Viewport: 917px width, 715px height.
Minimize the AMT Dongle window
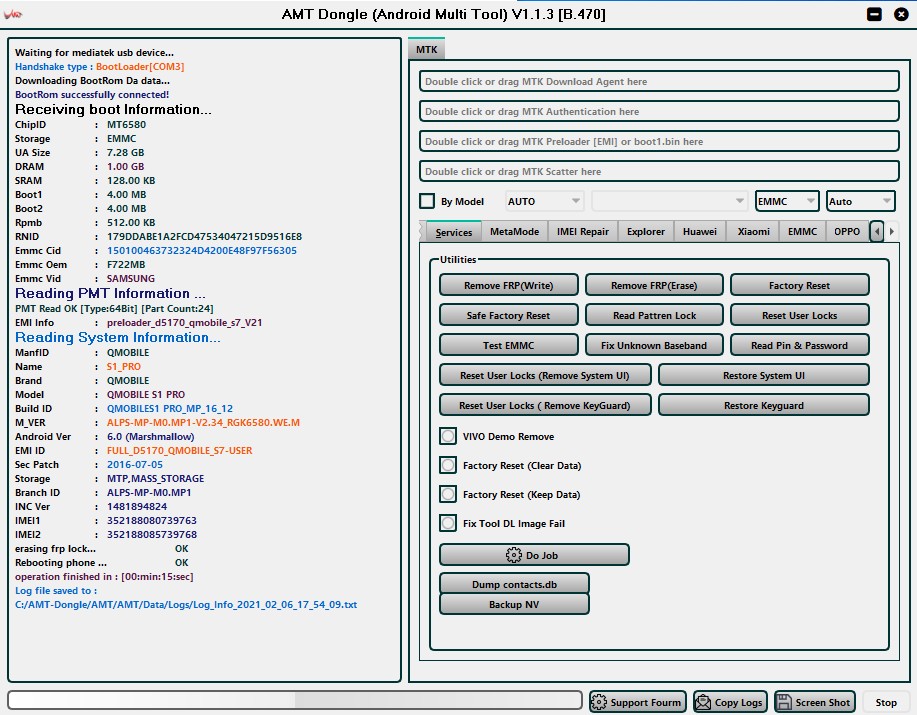874,14
